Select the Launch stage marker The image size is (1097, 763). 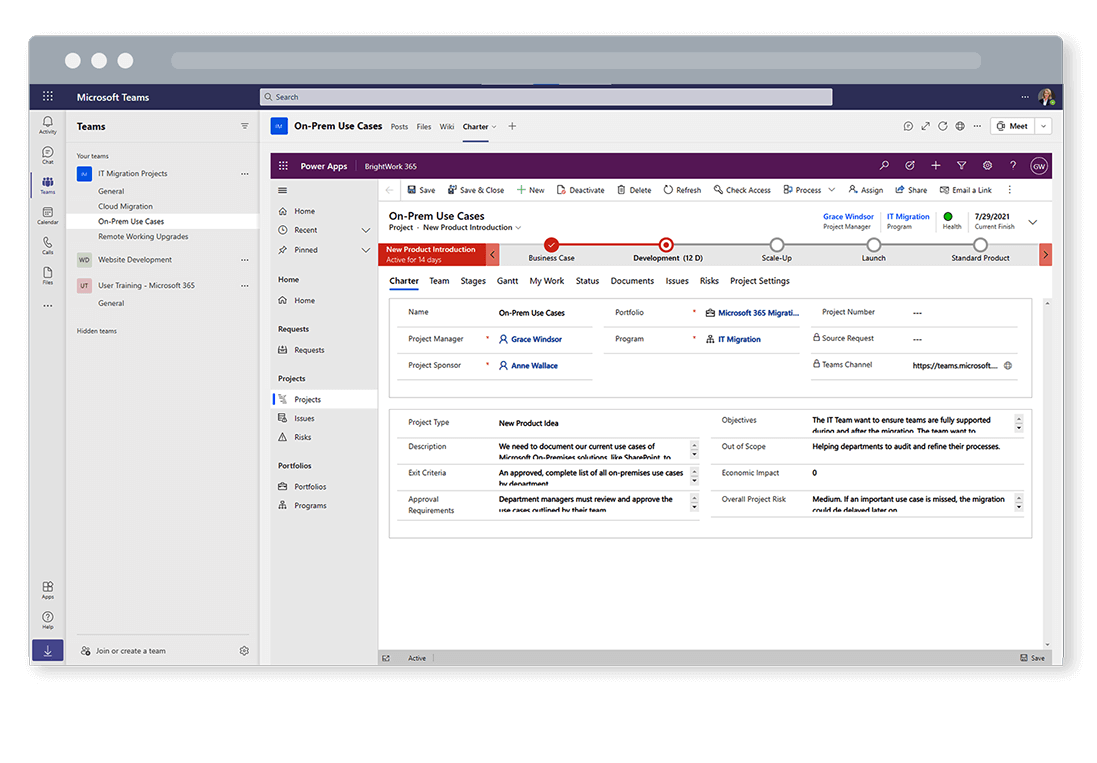point(873,245)
